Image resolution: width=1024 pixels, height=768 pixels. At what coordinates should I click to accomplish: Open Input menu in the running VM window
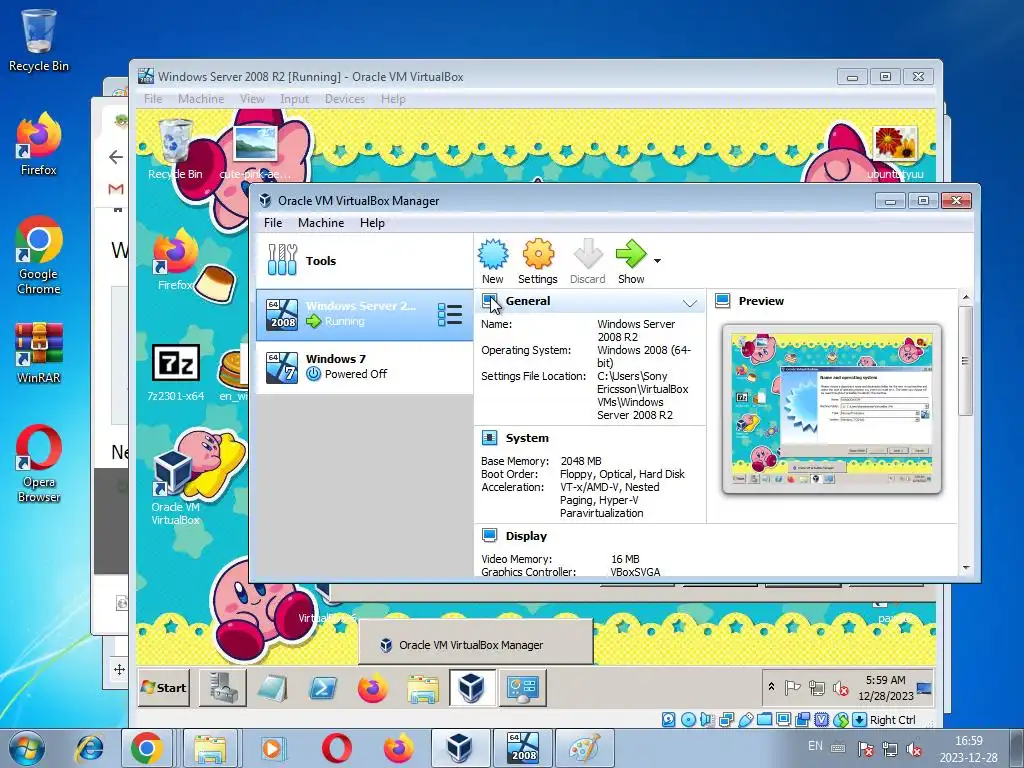(x=295, y=99)
